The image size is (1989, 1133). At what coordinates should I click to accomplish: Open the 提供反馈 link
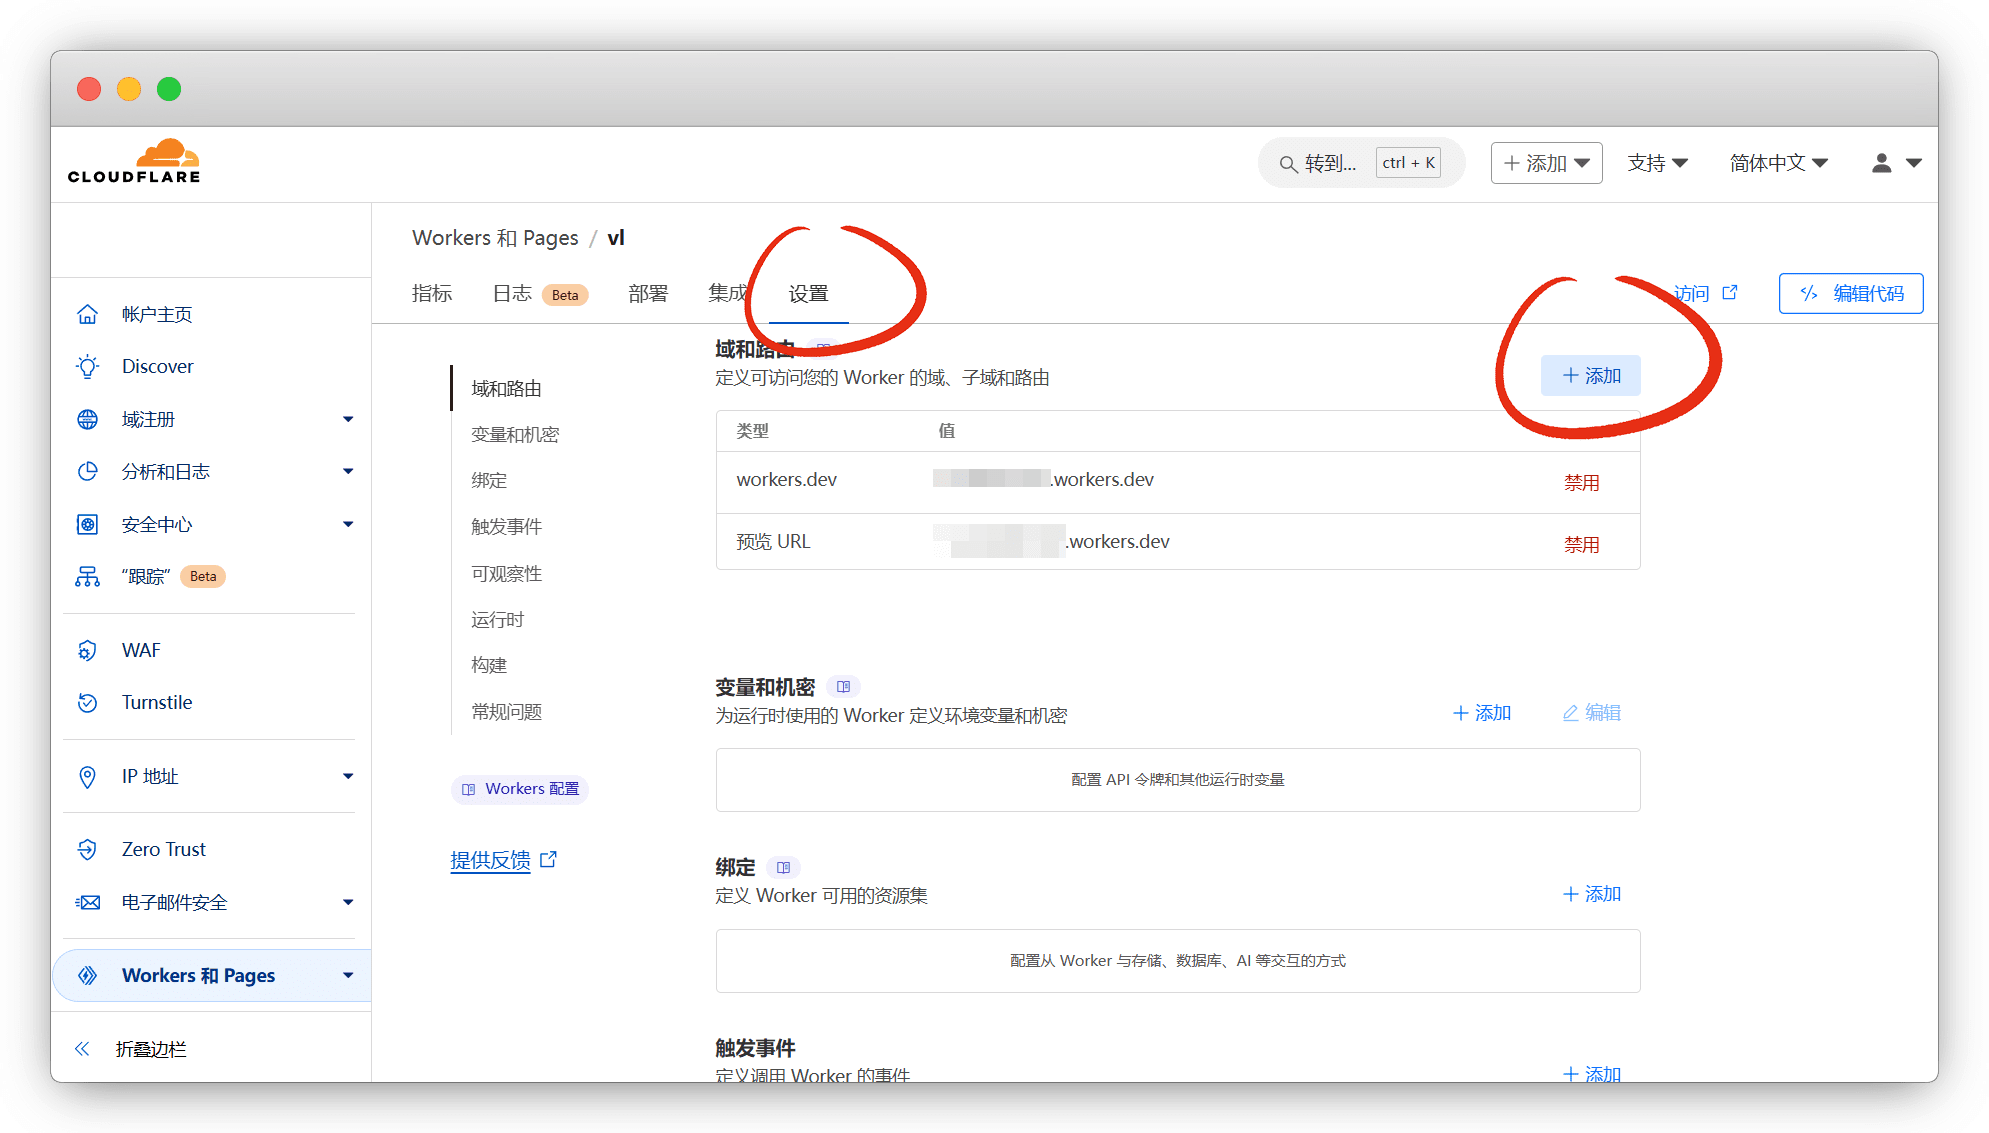click(491, 860)
